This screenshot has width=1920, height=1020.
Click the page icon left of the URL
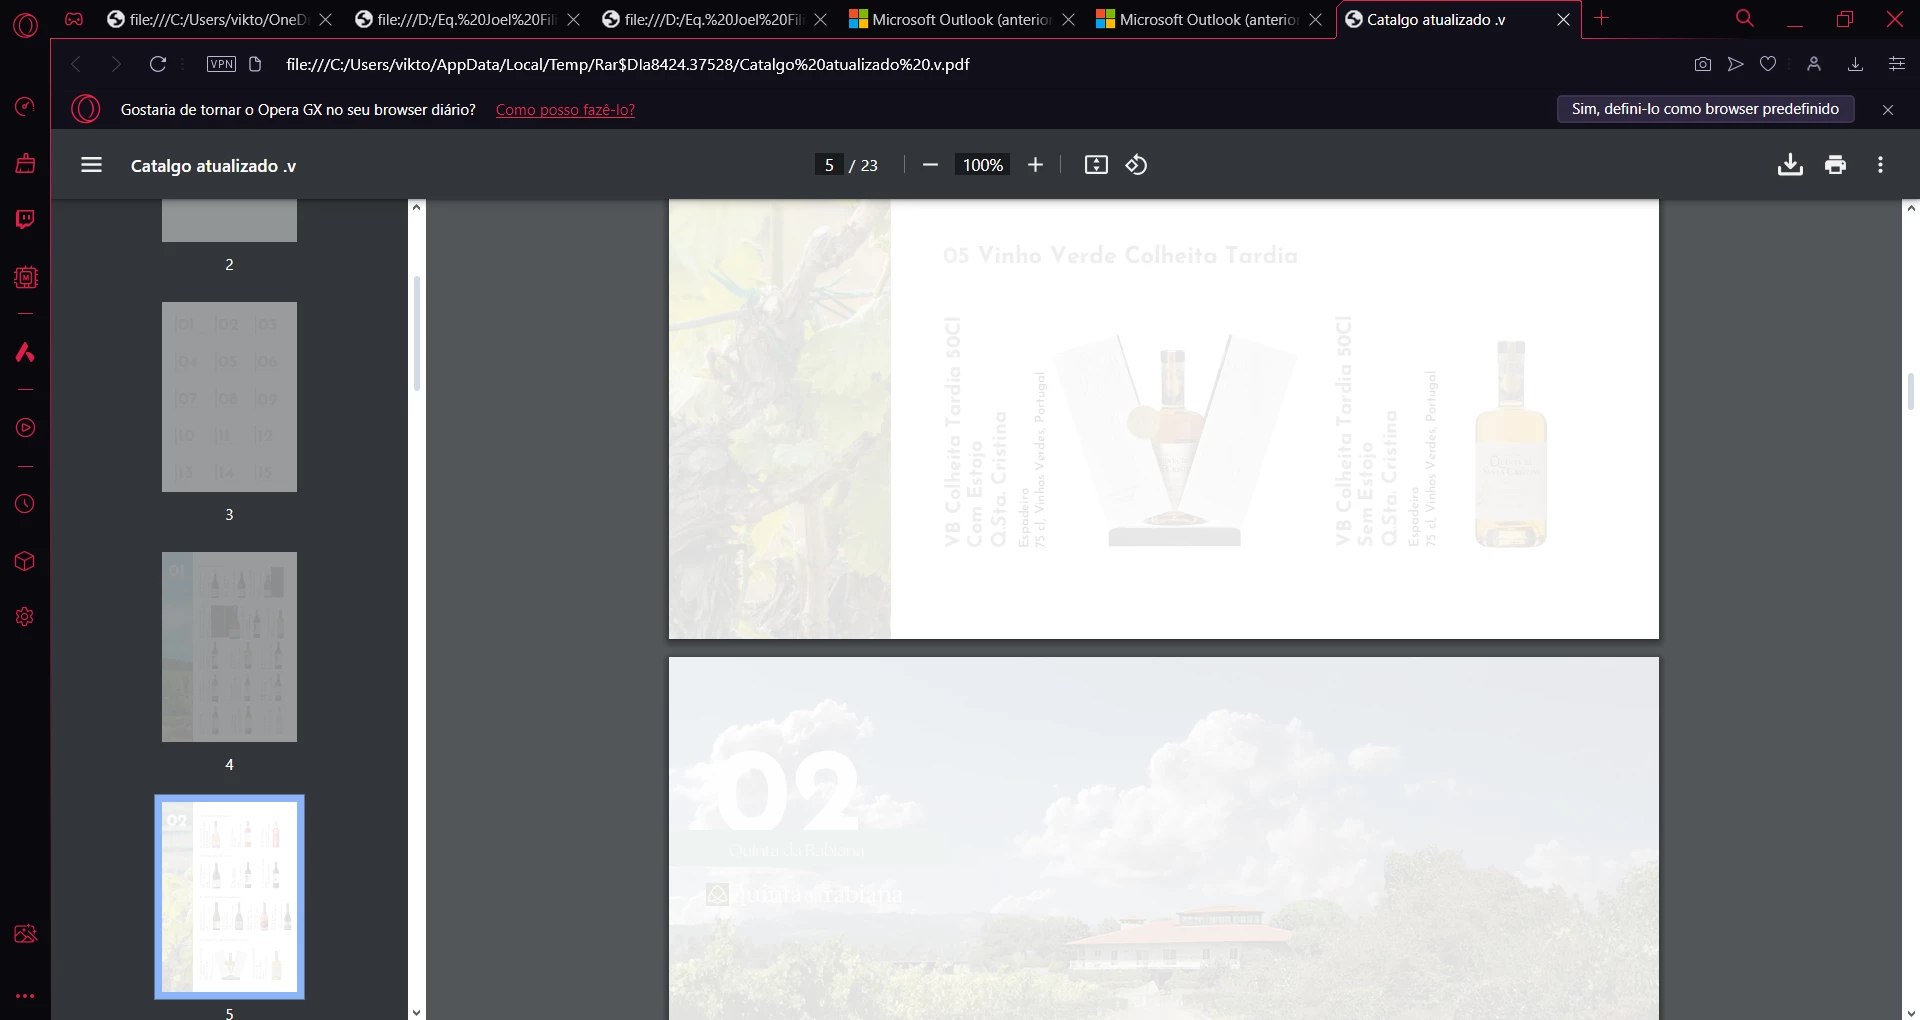[x=255, y=64]
